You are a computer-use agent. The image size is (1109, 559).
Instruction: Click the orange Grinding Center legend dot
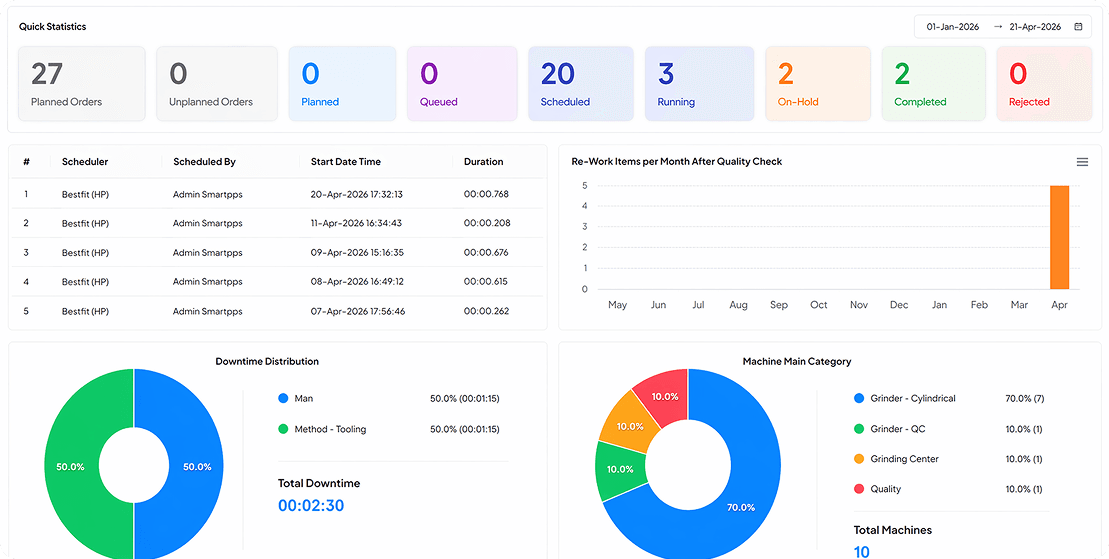coord(859,459)
